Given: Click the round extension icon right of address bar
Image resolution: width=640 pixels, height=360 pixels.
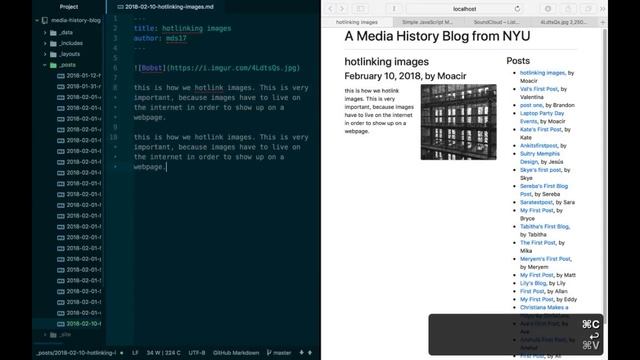Looking at the screenshot, I should [548, 9].
